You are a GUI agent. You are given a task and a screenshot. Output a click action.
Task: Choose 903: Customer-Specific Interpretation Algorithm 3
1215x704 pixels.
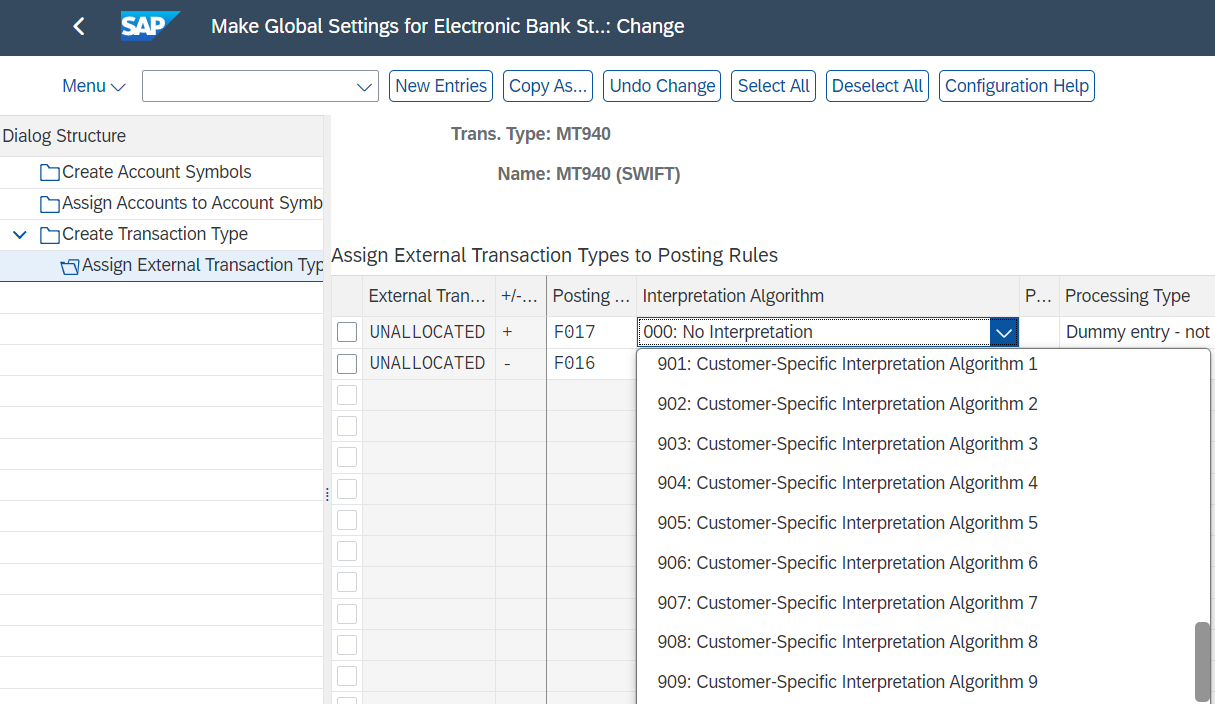[847, 444]
